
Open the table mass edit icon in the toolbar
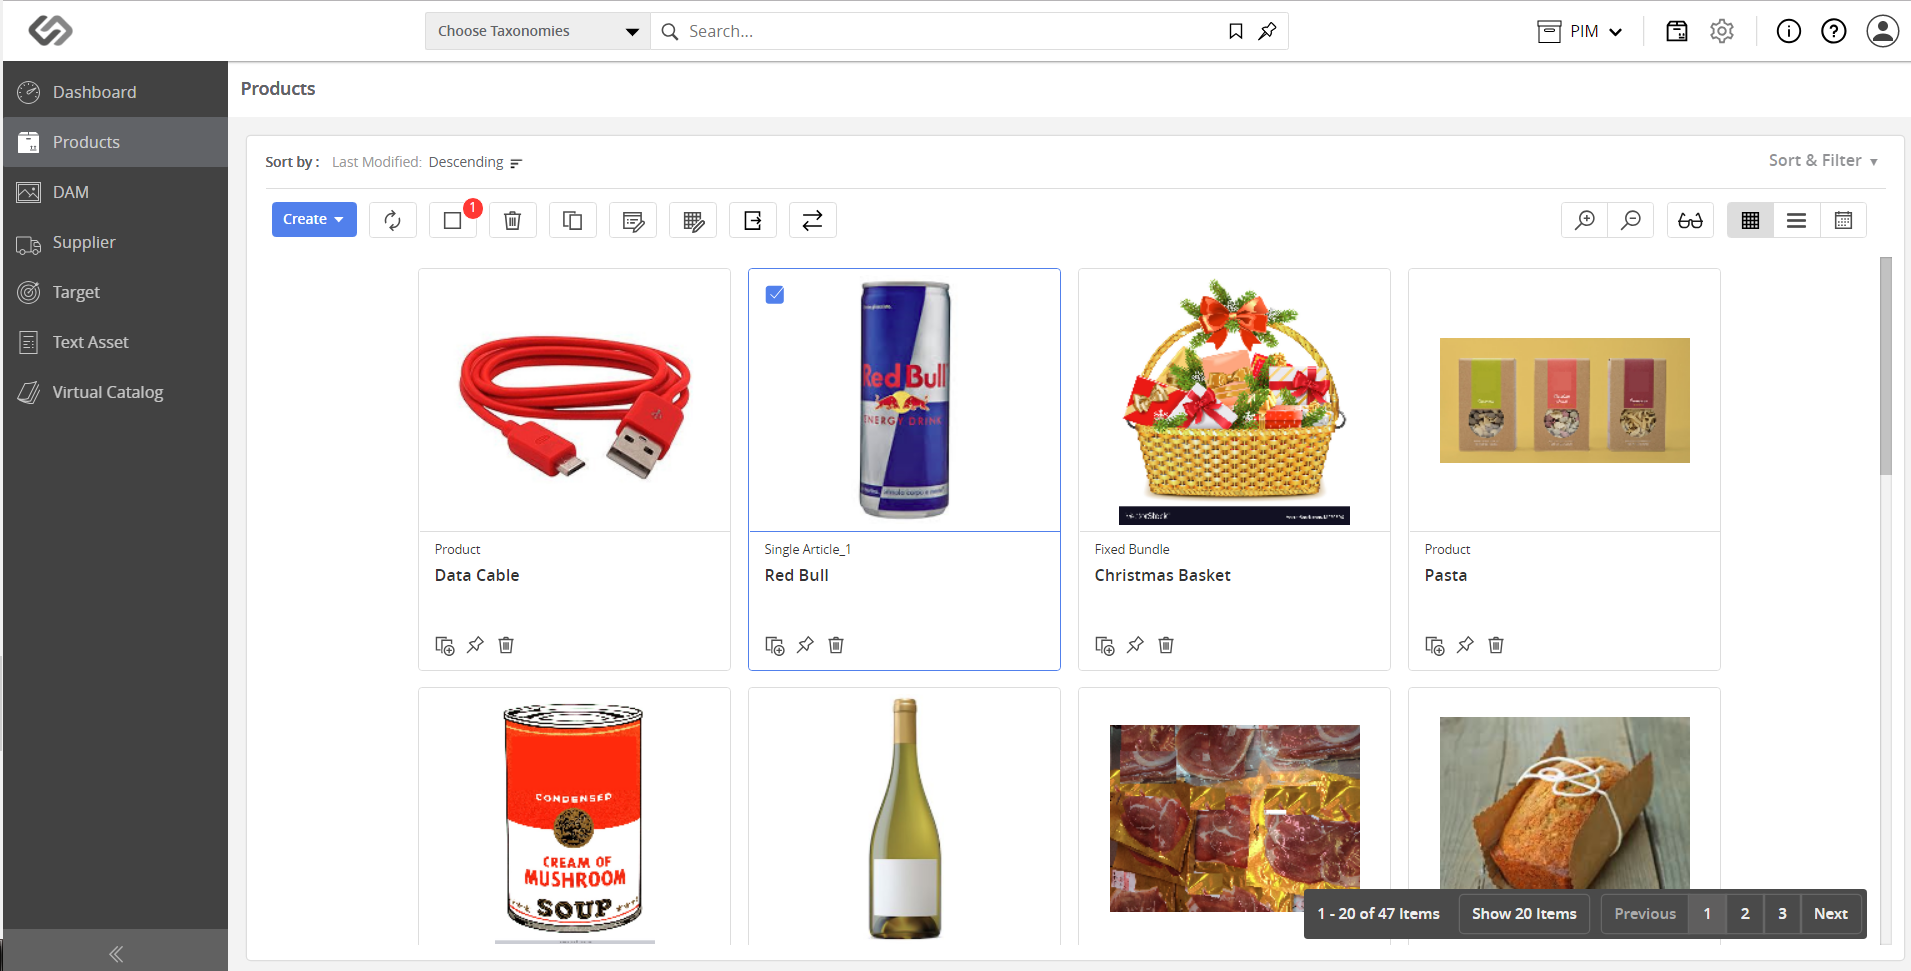pos(693,220)
